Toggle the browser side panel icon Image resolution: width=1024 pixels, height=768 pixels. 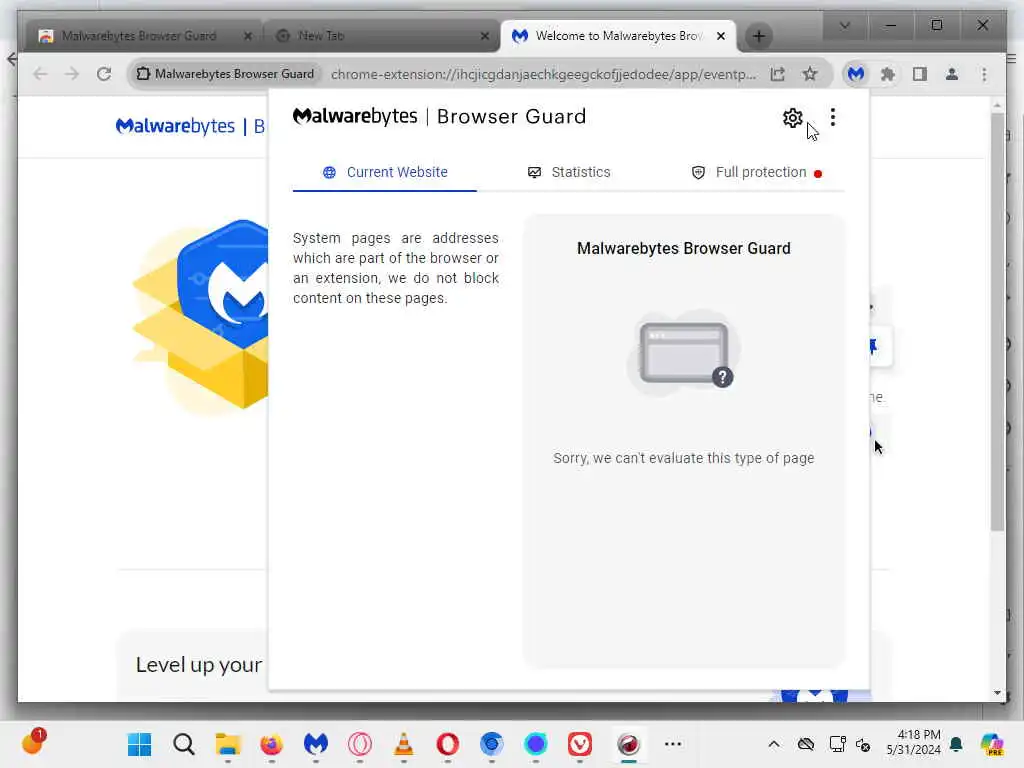(920, 74)
